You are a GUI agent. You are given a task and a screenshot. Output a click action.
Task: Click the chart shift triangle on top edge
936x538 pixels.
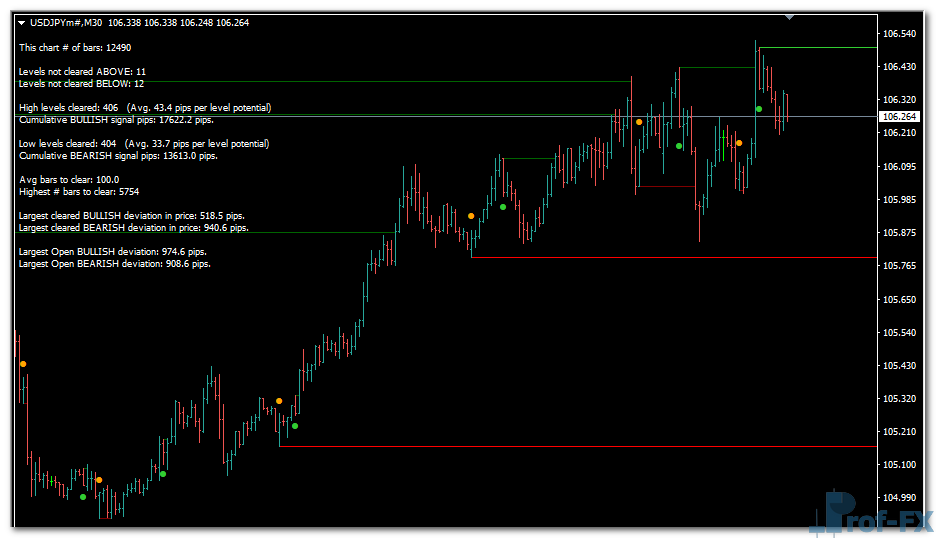tap(790, 17)
